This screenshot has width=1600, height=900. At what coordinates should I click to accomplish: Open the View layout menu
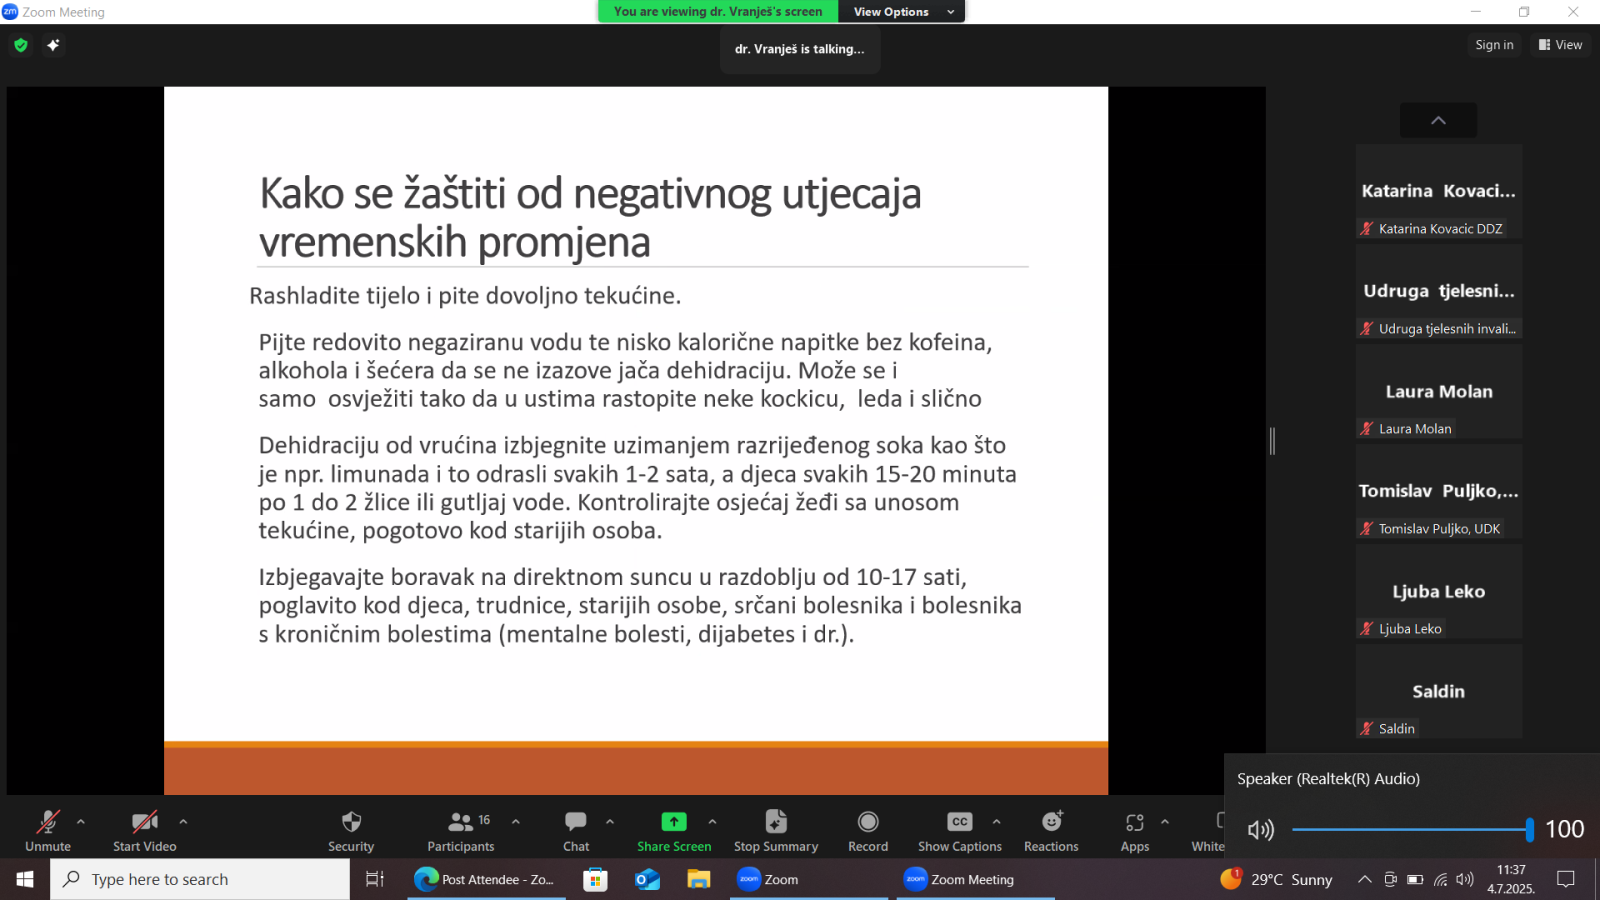(x=1560, y=45)
